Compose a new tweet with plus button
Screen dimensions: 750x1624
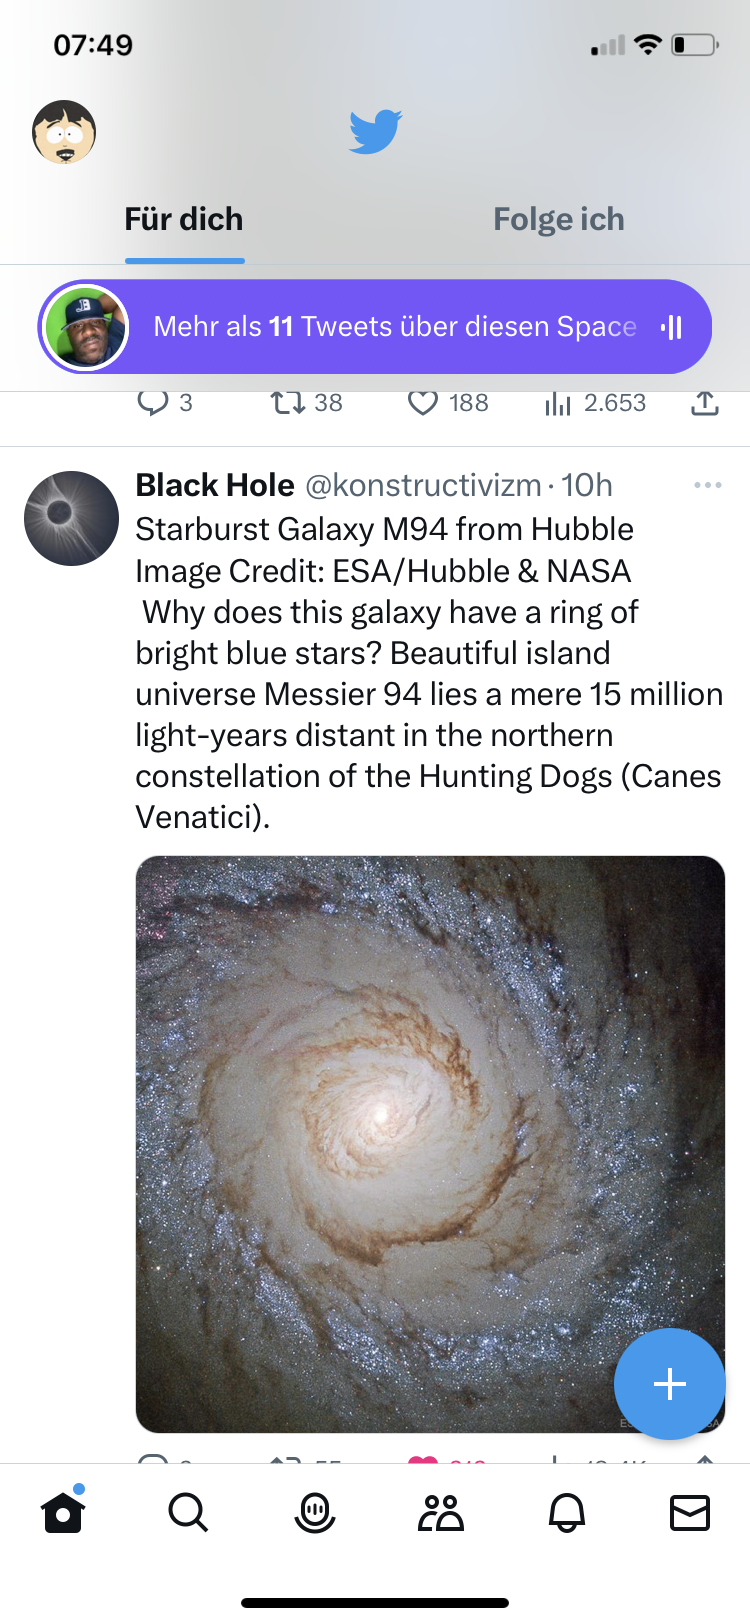[x=669, y=1384]
